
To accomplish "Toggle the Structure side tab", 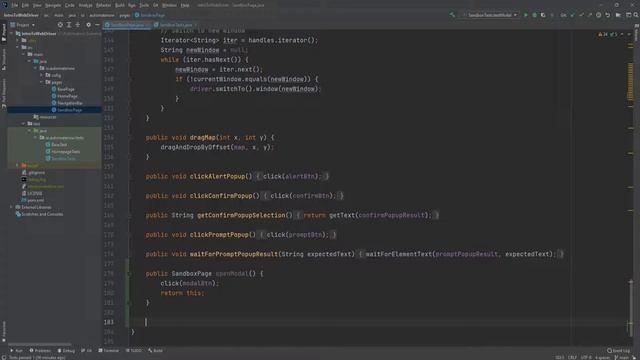I will coord(4,59).
